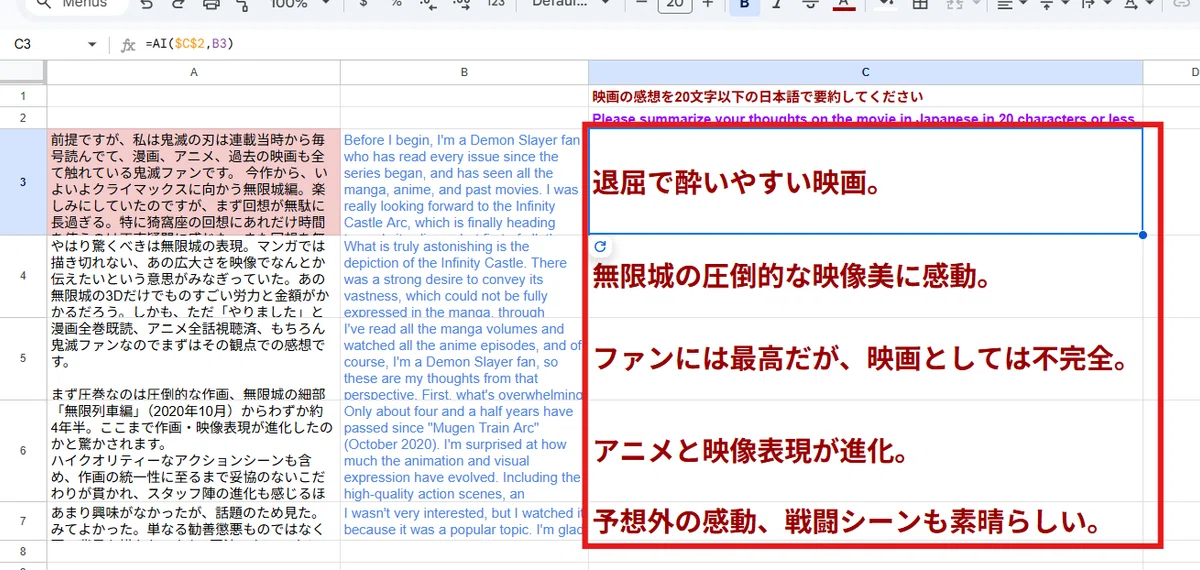
Task: Click the font size field
Action: (x=675, y=4)
